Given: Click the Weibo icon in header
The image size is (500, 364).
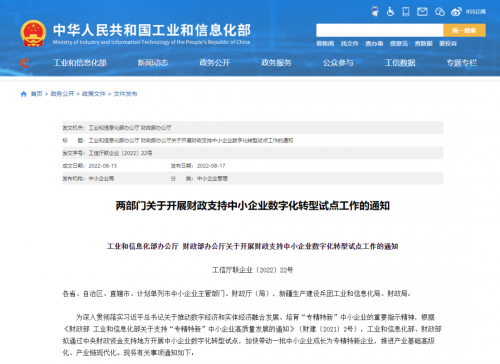Looking at the screenshot, I should pyautogui.click(x=456, y=12).
